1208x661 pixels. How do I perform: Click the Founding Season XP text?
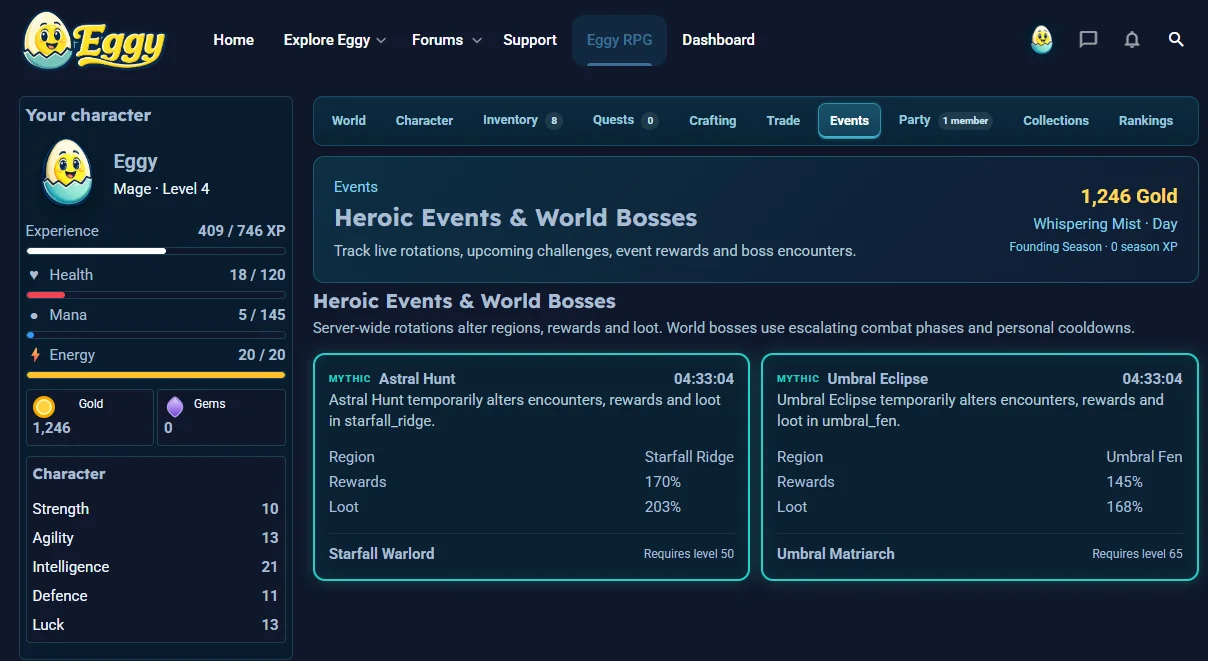pos(1093,247)
